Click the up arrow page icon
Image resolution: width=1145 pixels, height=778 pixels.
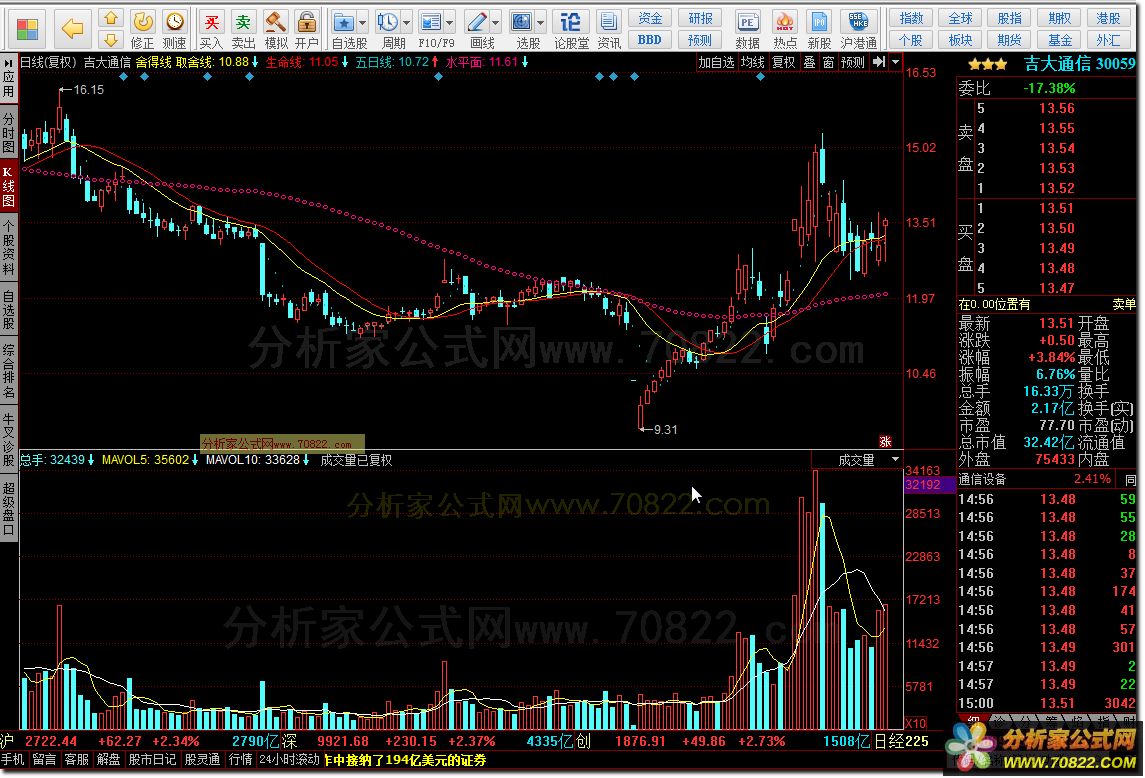(x=110, y=18)
